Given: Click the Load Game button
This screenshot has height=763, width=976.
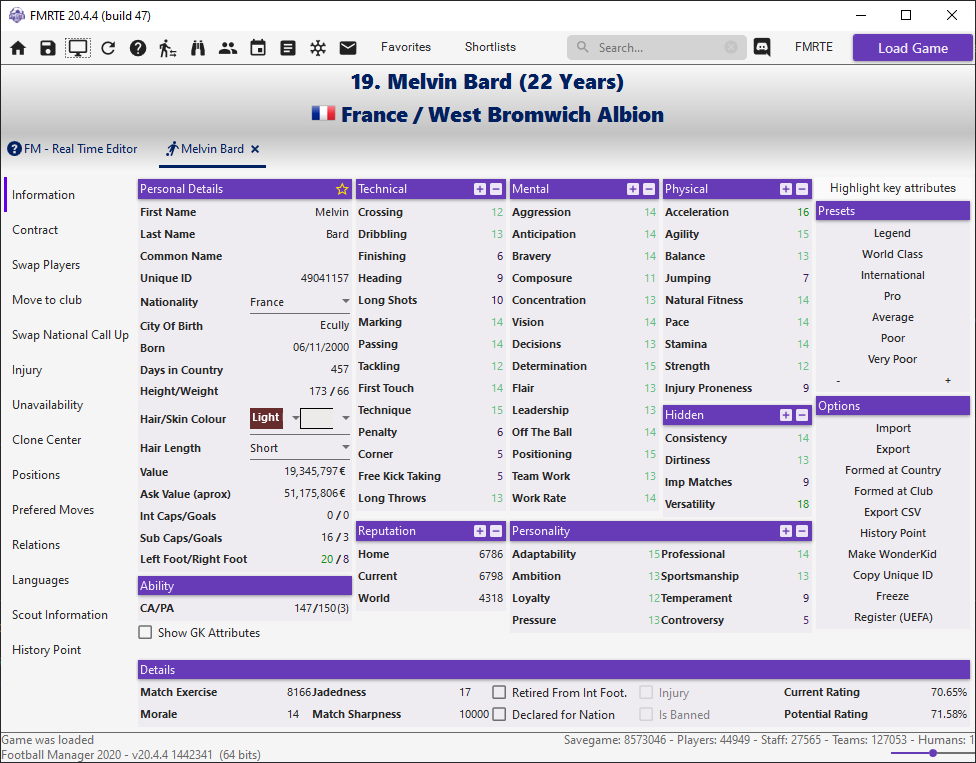Looking at the screenshot, I should tap(912, 48).
